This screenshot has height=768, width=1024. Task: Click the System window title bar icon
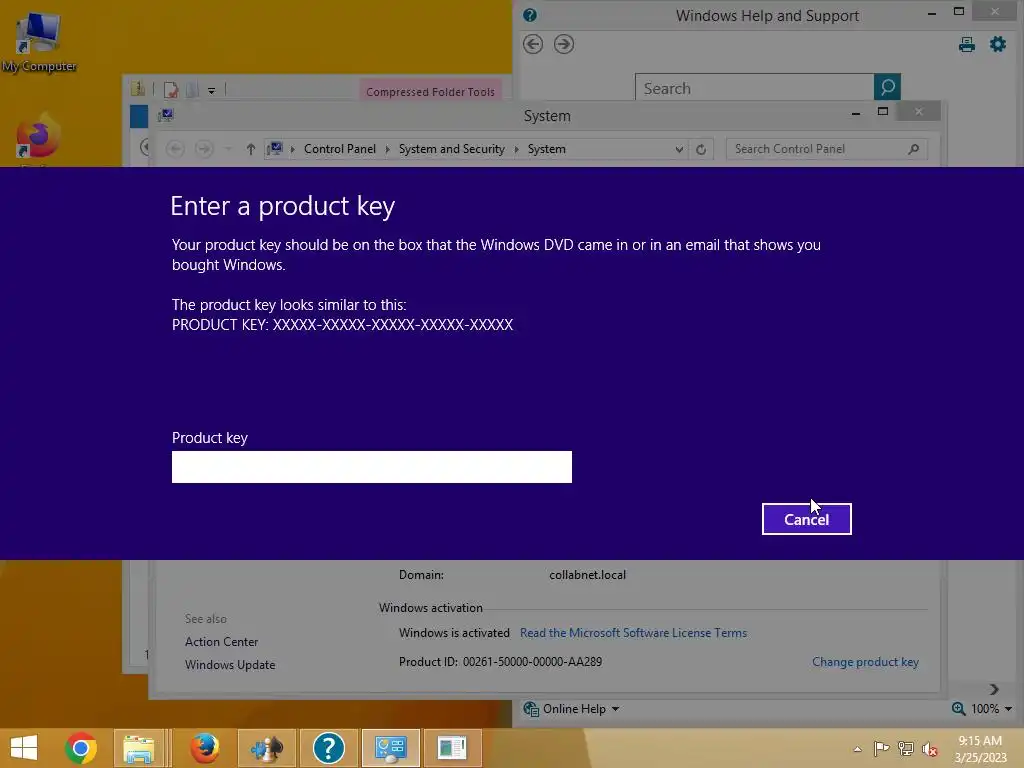click(x=166, y=115)
